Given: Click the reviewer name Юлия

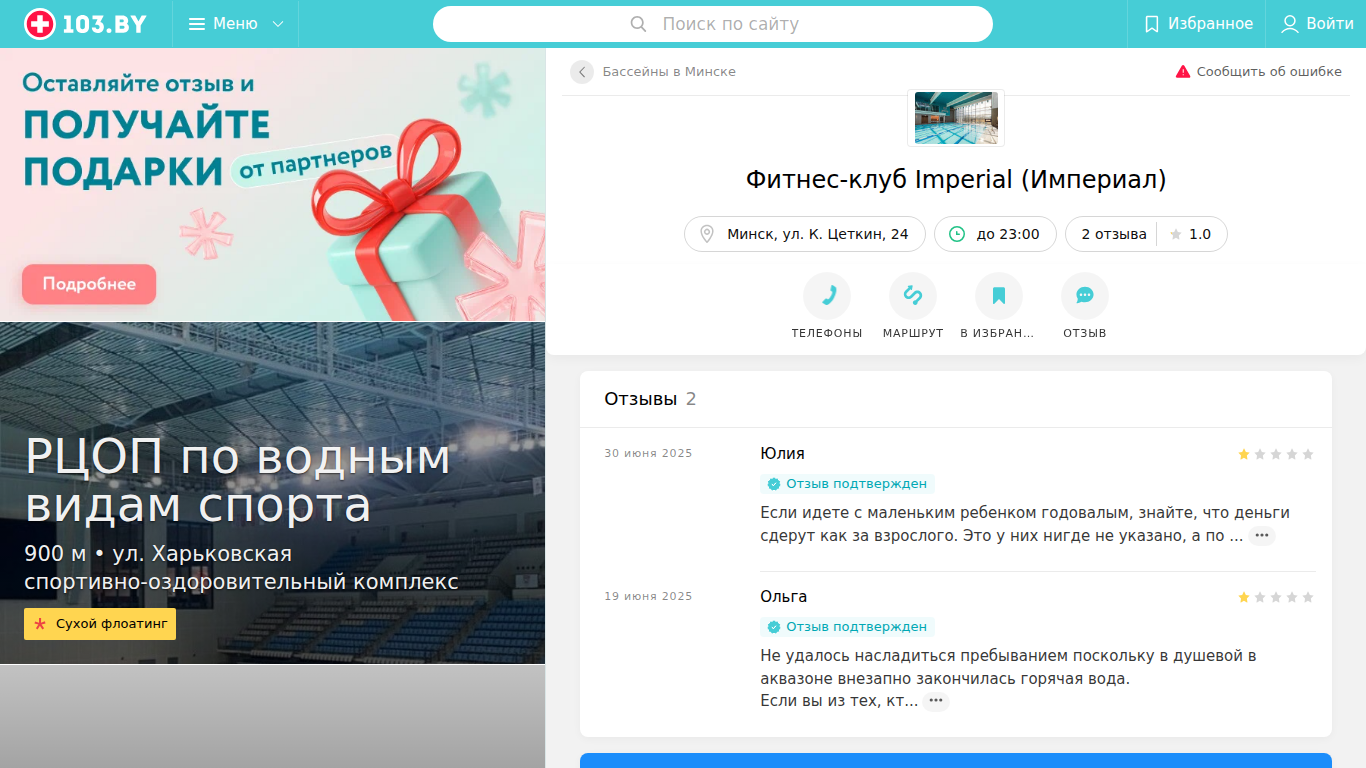Looking at the screenshot, I should (x=782, y=454).
